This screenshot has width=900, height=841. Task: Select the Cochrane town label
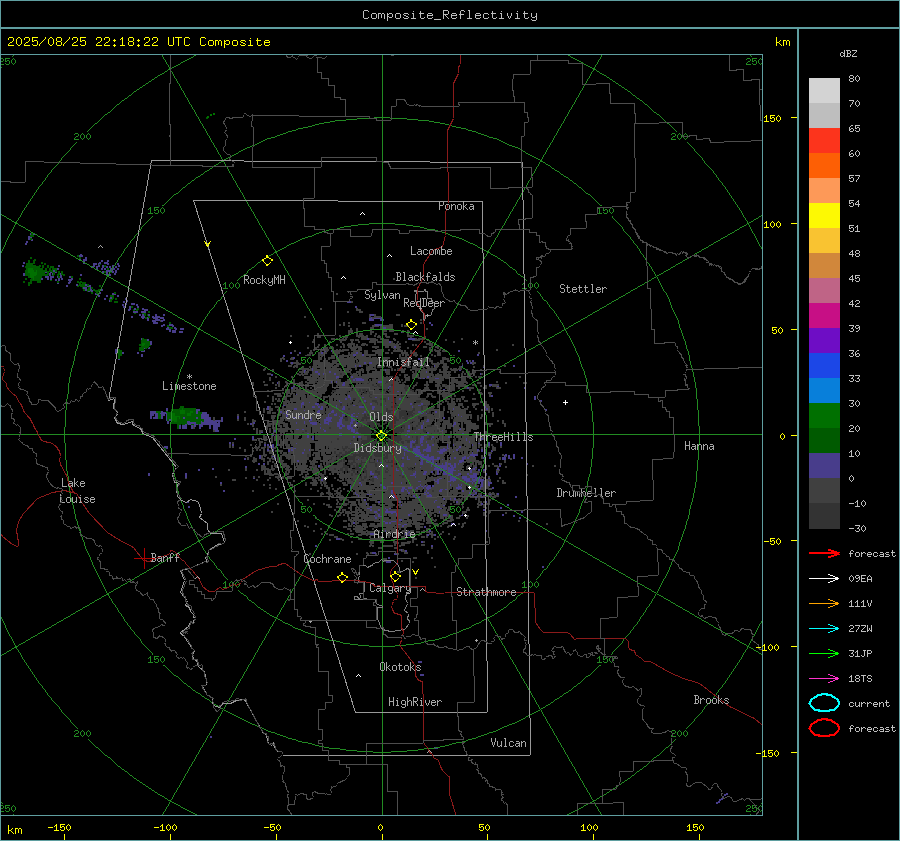click(x=327, y=559)
